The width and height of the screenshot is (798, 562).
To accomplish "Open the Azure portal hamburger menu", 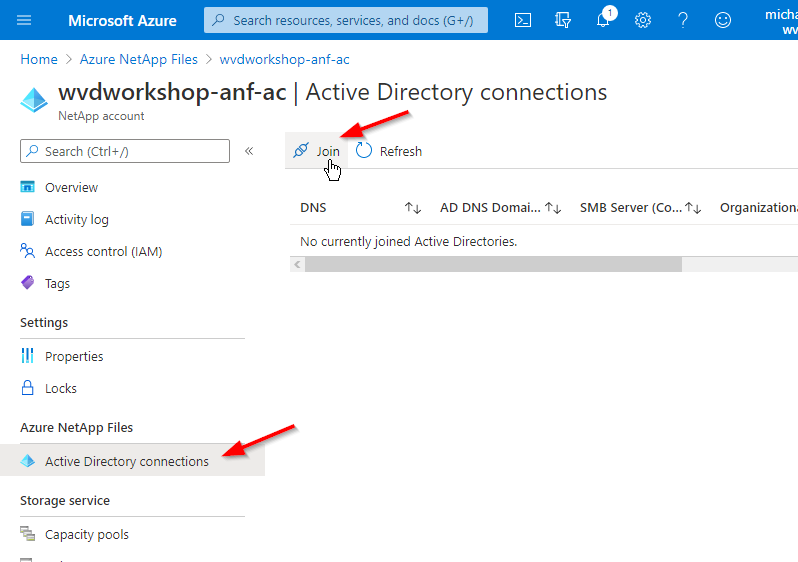I will 24,20.
